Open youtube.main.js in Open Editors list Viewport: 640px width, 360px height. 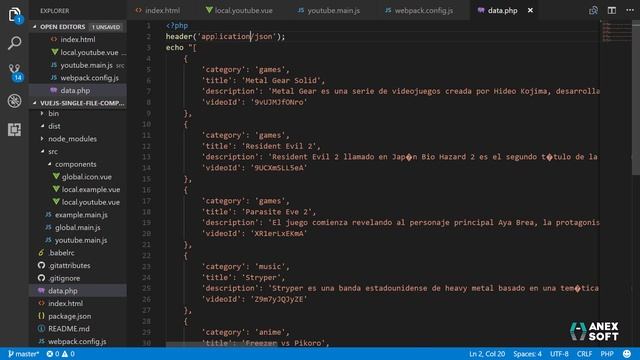tap(86, 65)
